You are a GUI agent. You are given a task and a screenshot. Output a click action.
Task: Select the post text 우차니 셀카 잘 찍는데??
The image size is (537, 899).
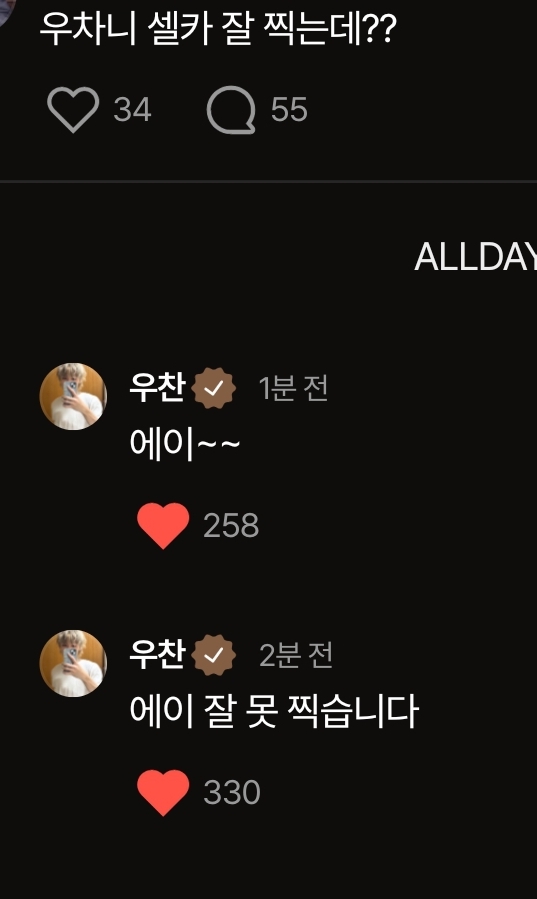tap(218, 29)
